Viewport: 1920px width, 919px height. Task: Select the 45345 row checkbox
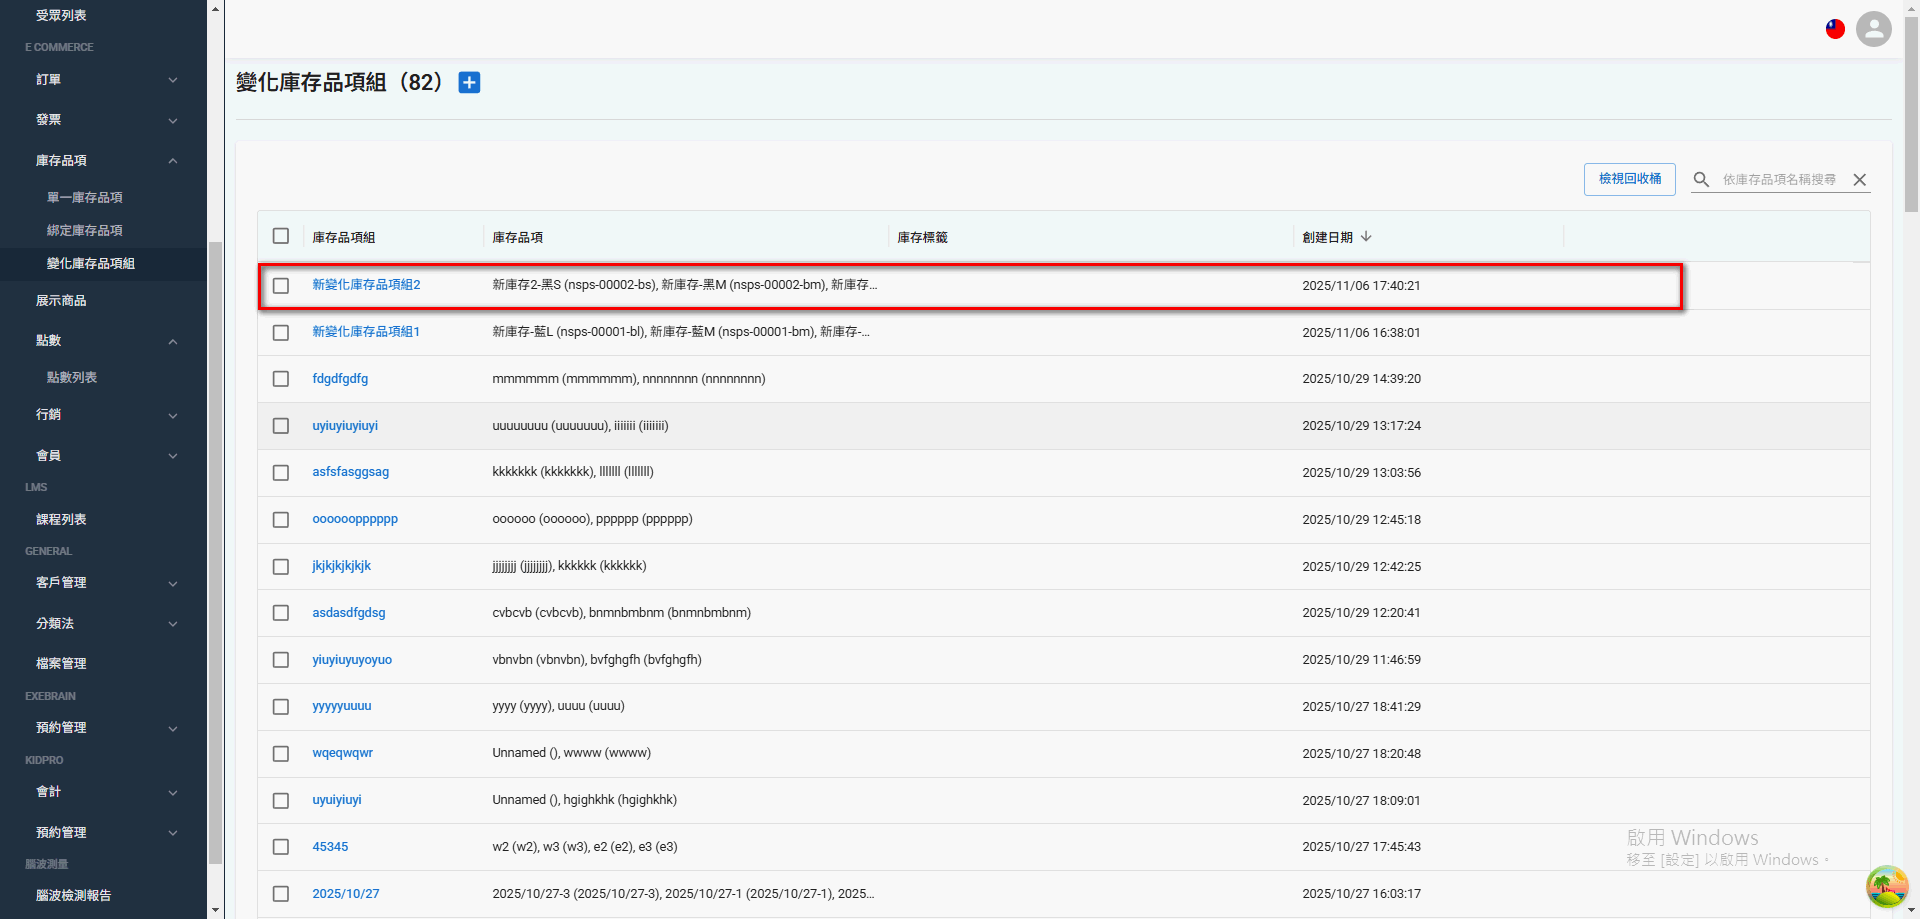click(x=281, y=847)
